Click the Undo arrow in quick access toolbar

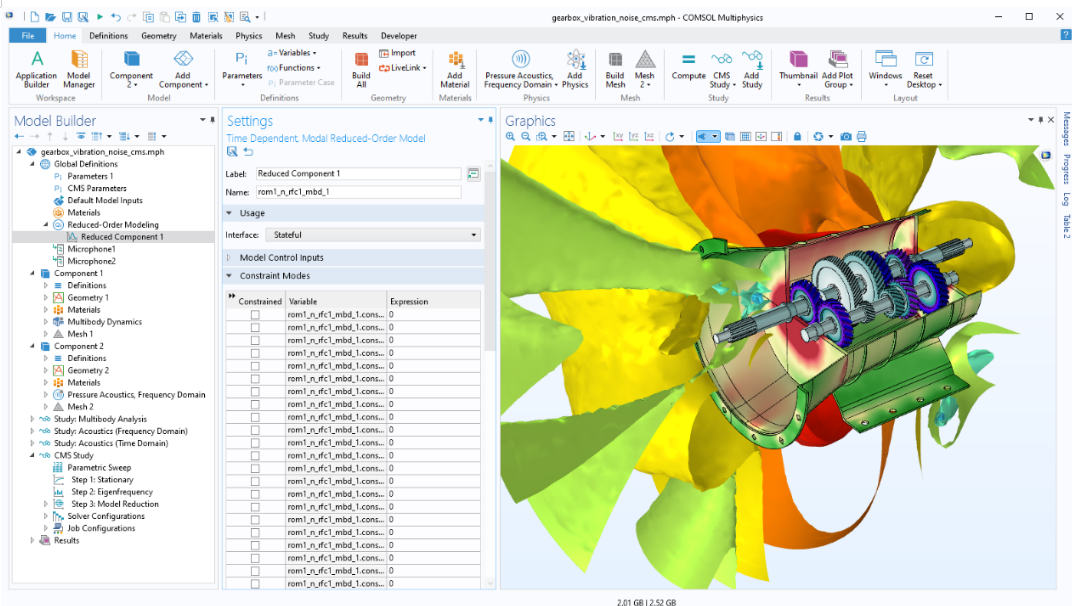point(116,17)
